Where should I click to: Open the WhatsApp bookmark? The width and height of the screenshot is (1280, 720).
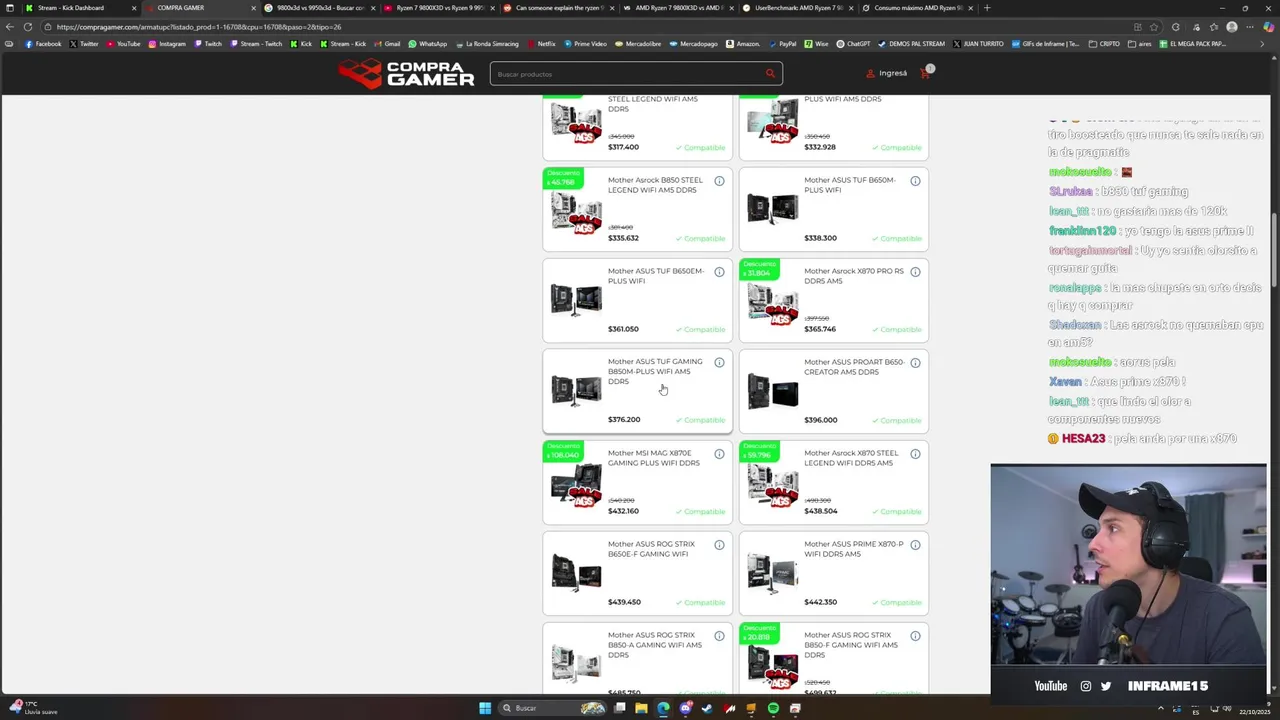[427, 44]
